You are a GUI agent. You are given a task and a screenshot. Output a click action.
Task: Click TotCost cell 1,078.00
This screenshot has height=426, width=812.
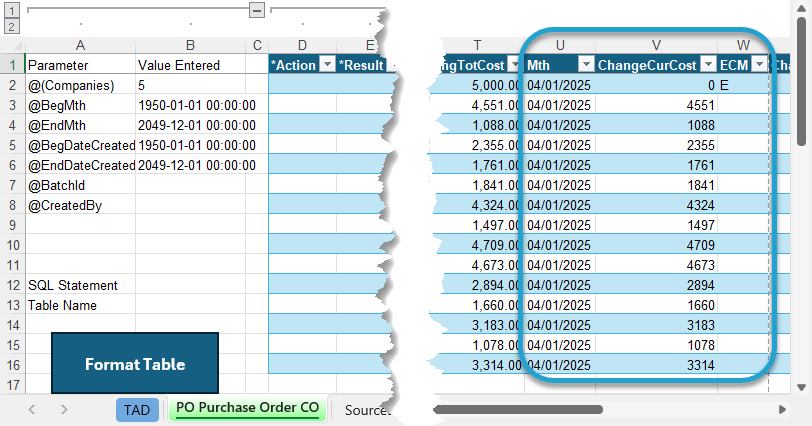pos(479,345)
